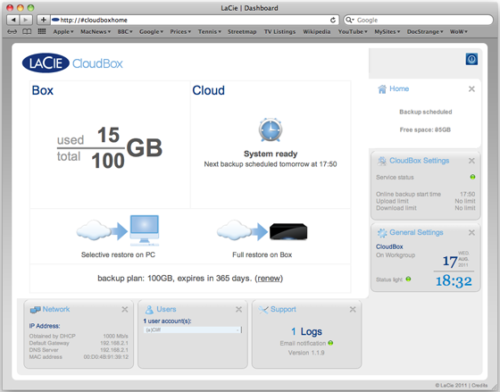Open the Home house icon

tap(382, 89)
